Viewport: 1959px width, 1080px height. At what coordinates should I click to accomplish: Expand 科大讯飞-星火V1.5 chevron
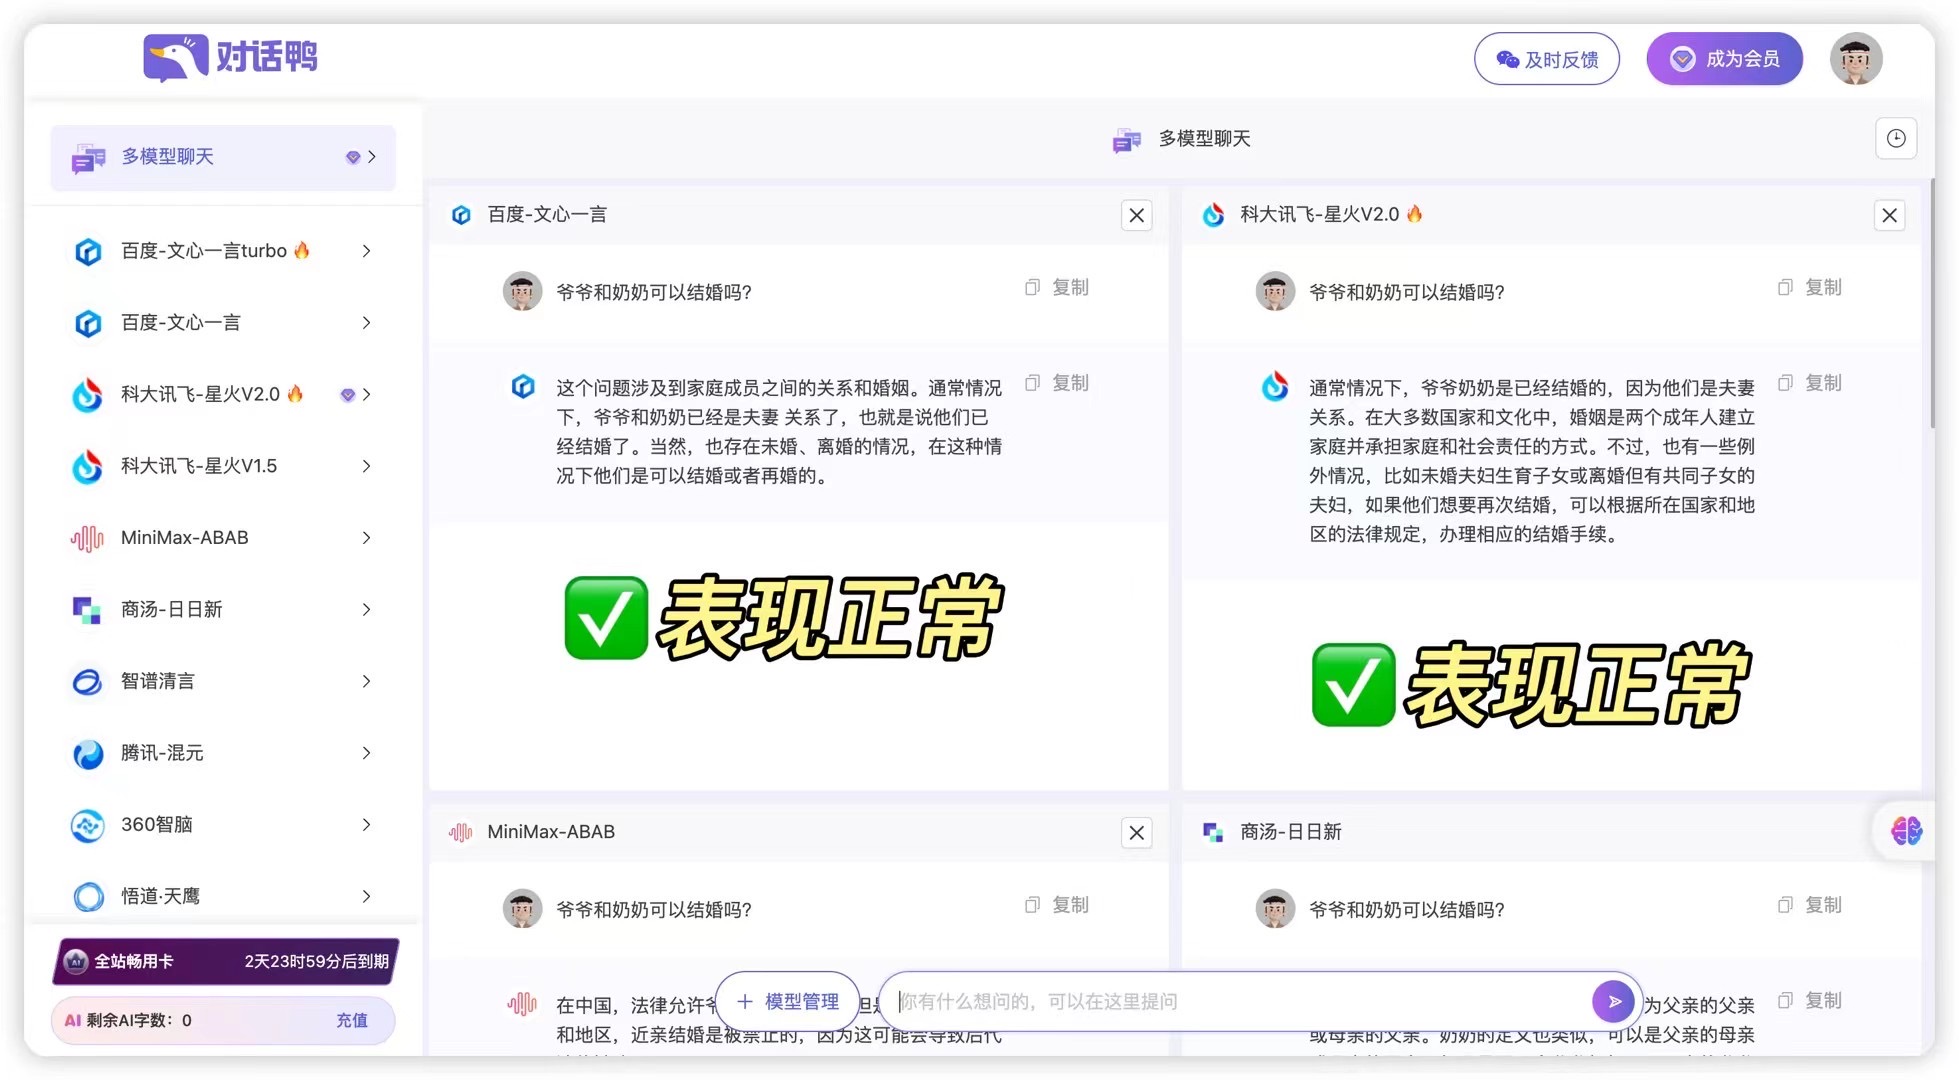coord(367,466)
